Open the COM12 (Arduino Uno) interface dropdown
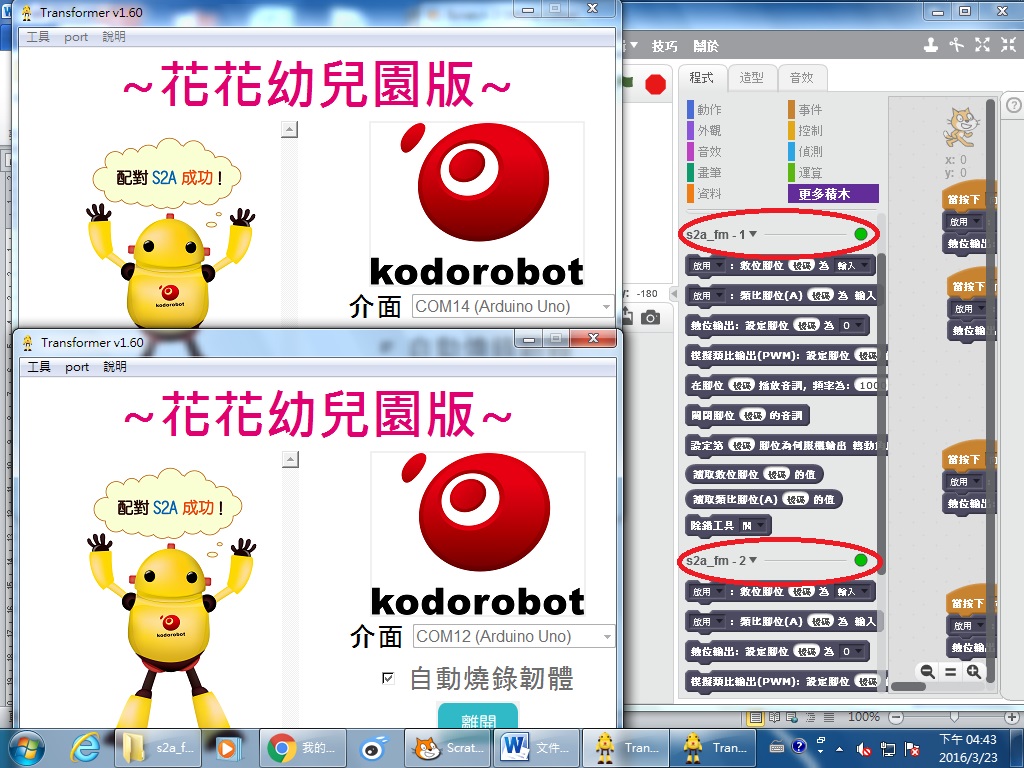The width and height of the screenshot is (1024, 768). [513, 636]
